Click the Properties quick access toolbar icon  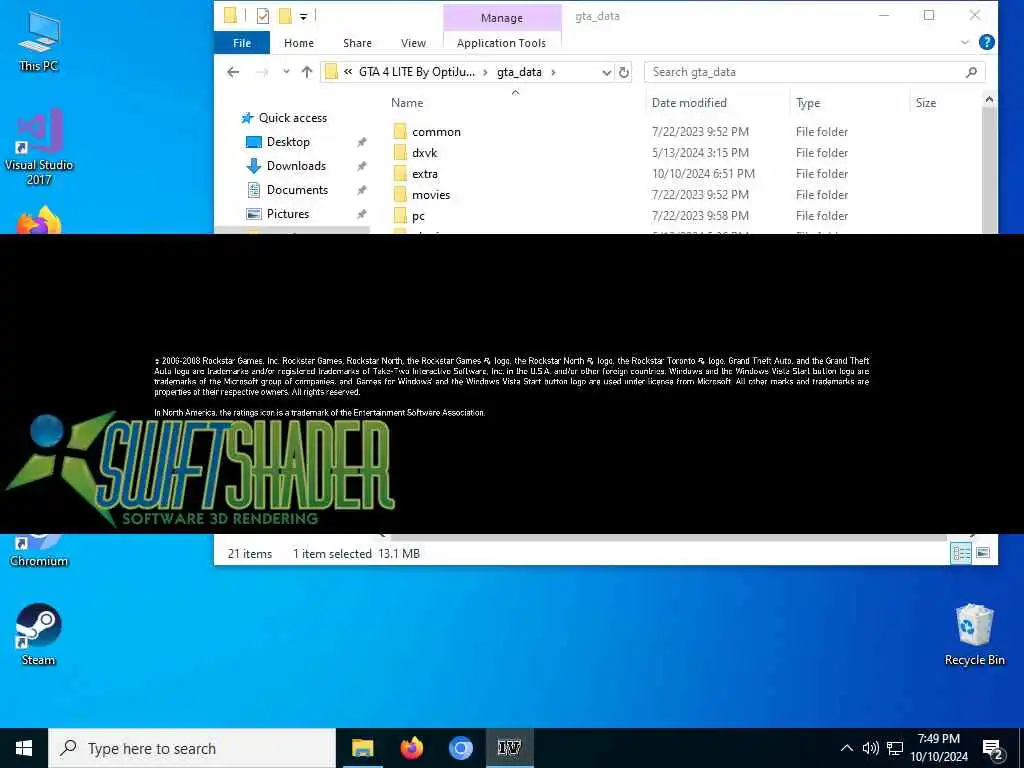[x=263, y=16]
